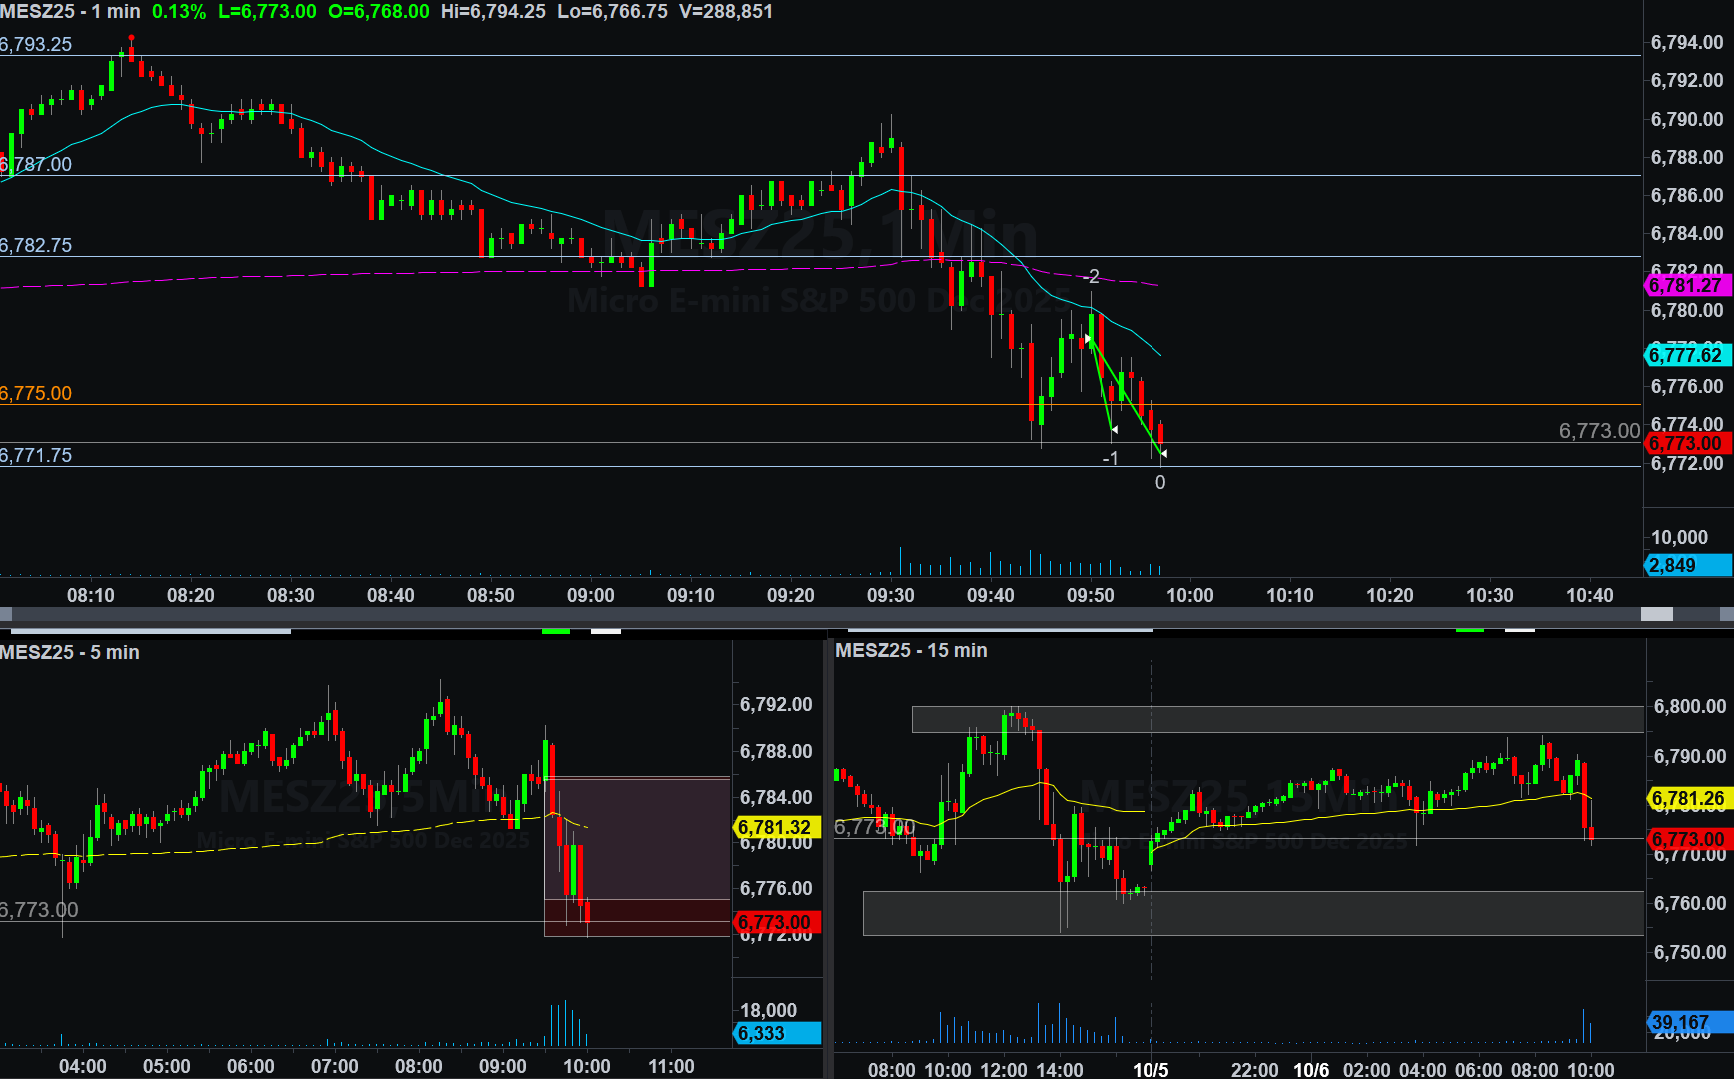This screenshot has width=1734, height=1079.
Task: Click the 6,771.75 price level label
Action: (36, 455)
